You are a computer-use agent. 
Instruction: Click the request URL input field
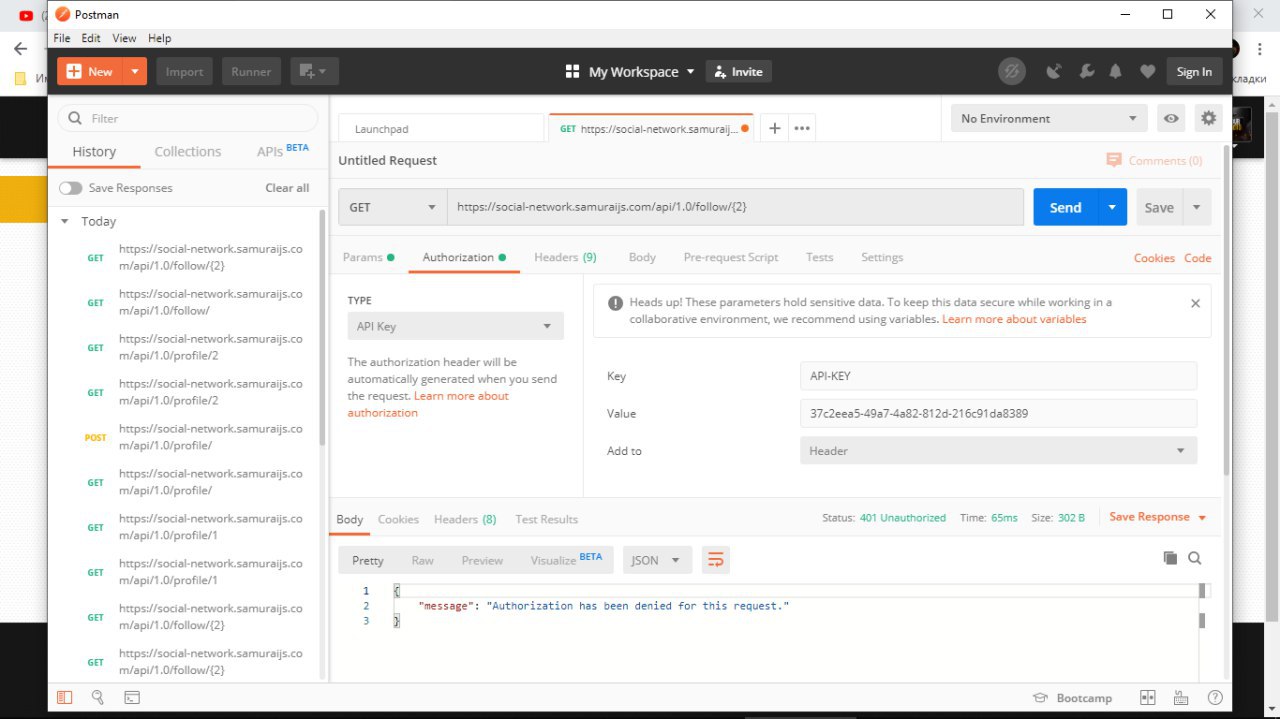735,207
